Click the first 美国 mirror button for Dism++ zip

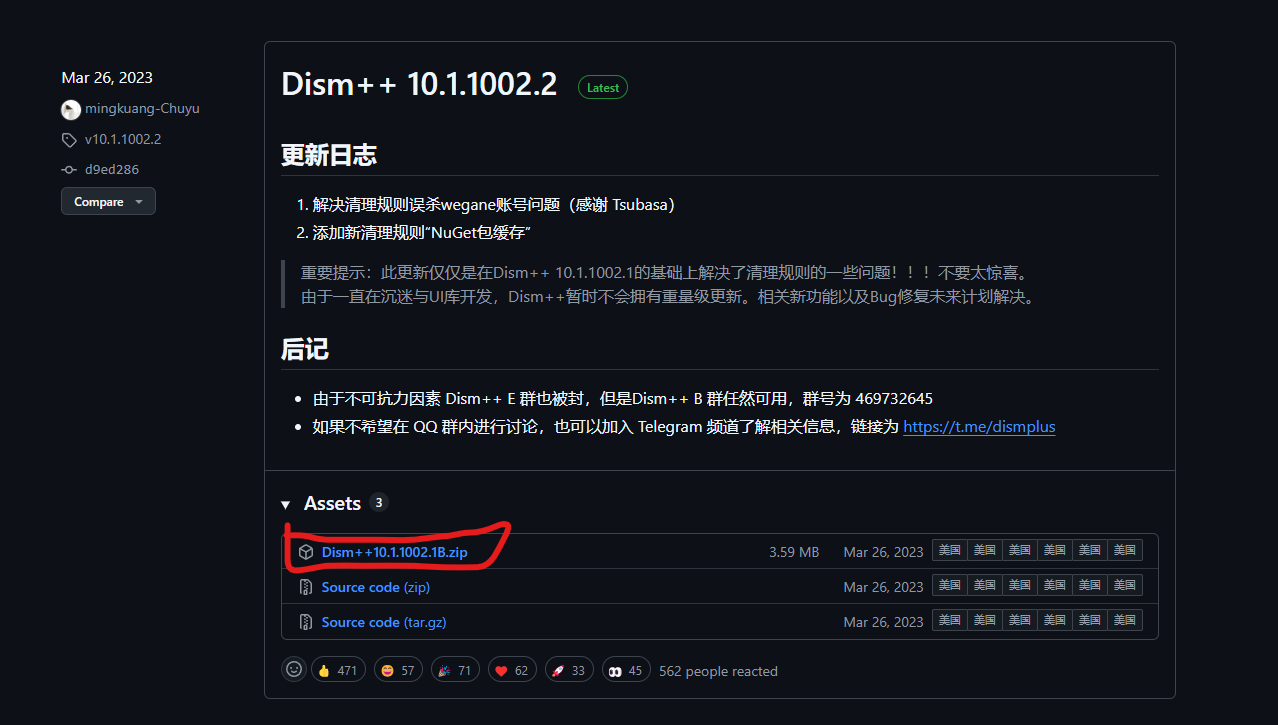point(949,550)
